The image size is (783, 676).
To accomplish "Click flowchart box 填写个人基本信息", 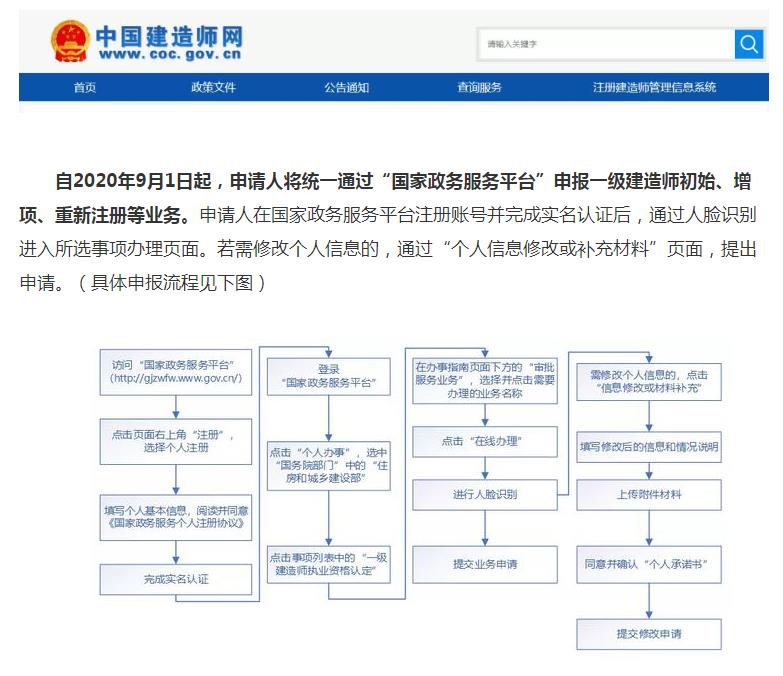I will point(176,517).
